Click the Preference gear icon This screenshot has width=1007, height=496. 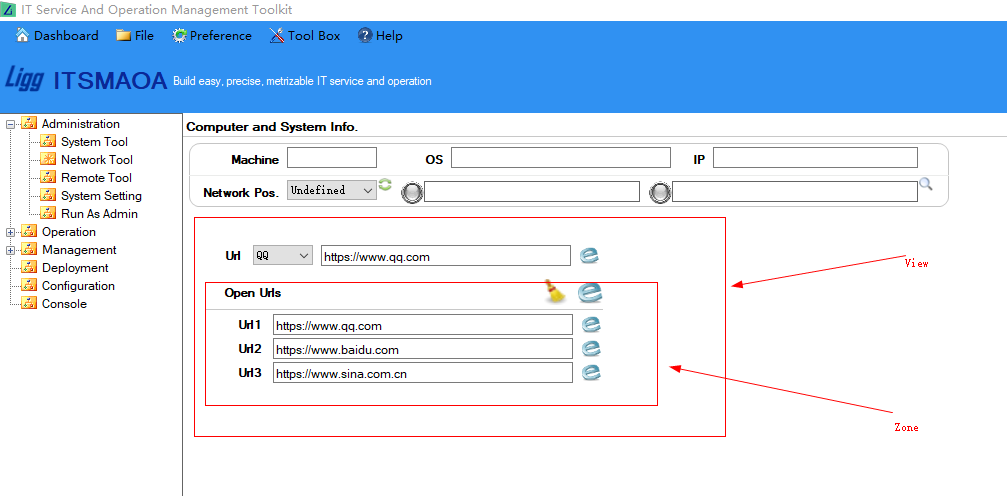tap(180, 36)
